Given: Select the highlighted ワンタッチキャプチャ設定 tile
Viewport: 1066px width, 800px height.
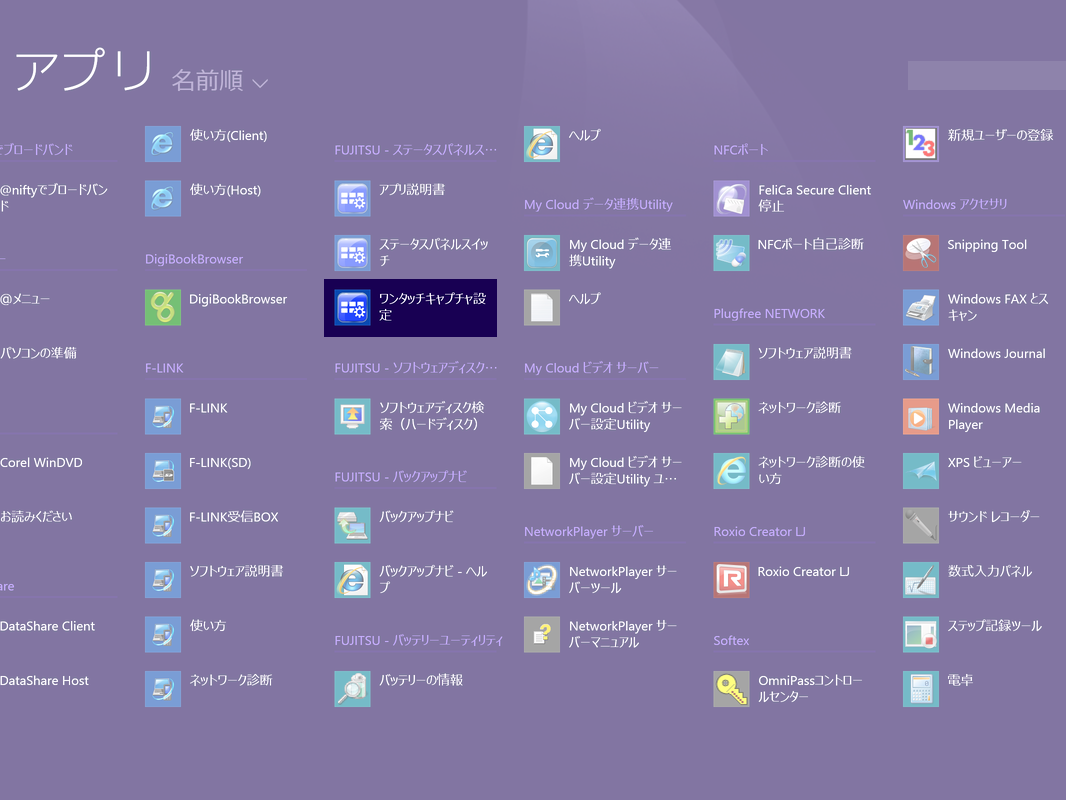Looking at the screenshot, I should click(x=410, y=307).
